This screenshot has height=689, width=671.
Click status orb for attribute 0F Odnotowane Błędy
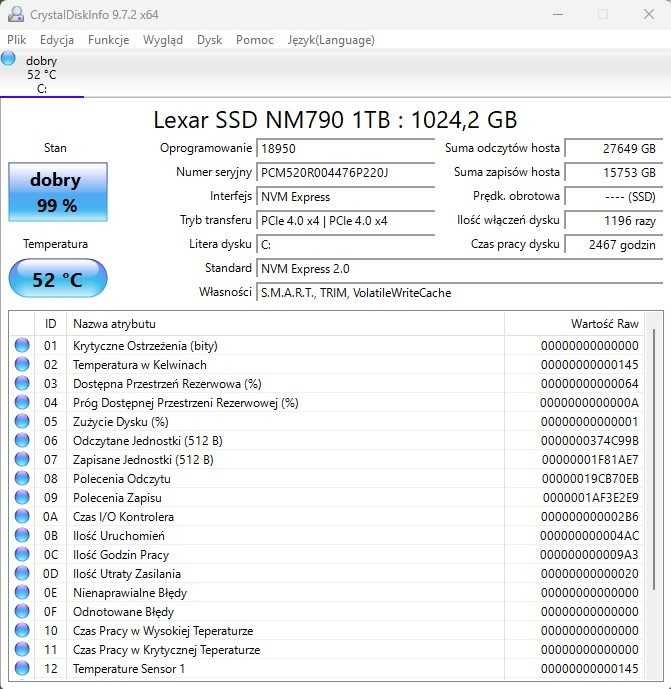pyautogui.click(x=22, y=611)
